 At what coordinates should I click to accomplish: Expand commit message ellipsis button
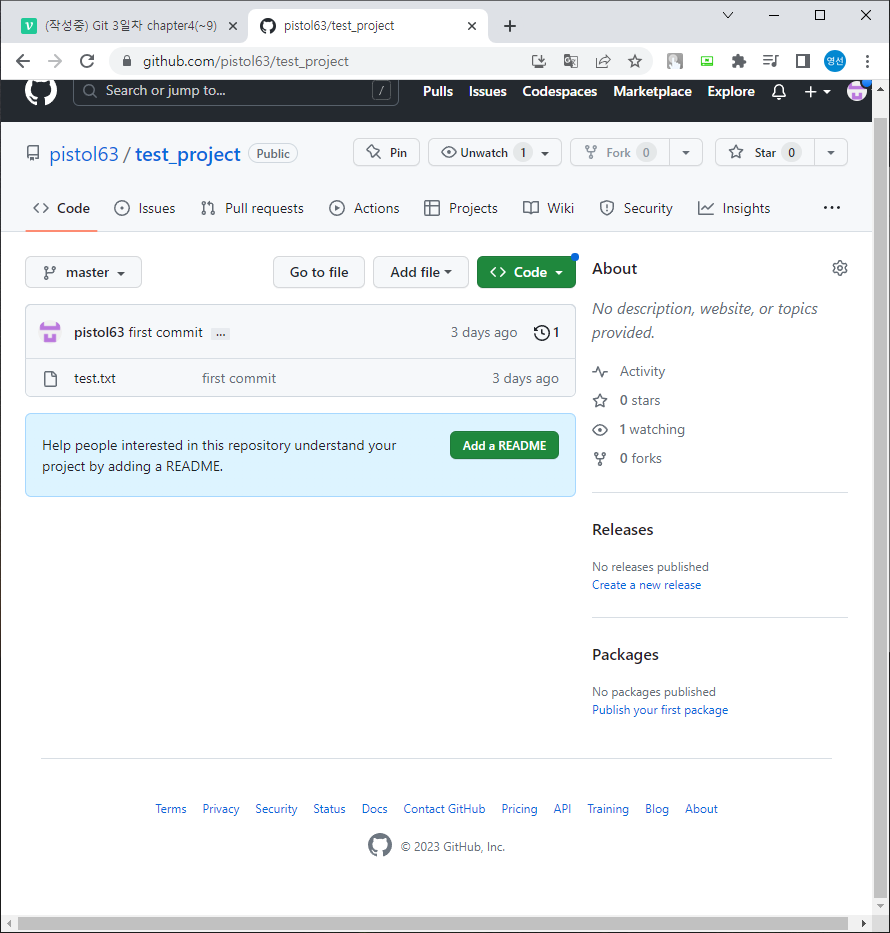pyautogui.click(x=221, y=334)
